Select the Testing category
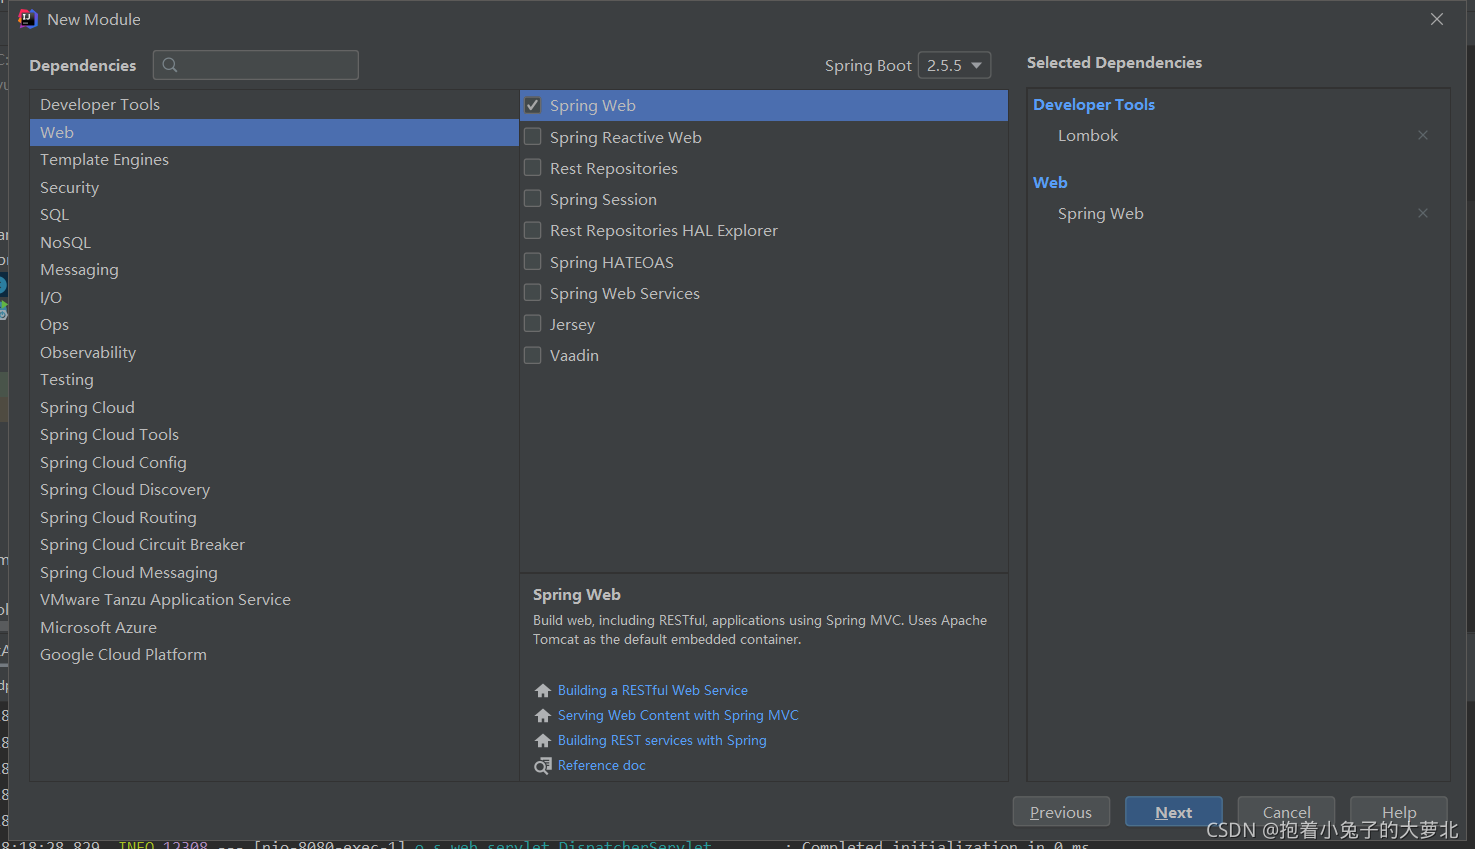The height and width of the screenshot is (849, 1475). (x=274, y=380)
